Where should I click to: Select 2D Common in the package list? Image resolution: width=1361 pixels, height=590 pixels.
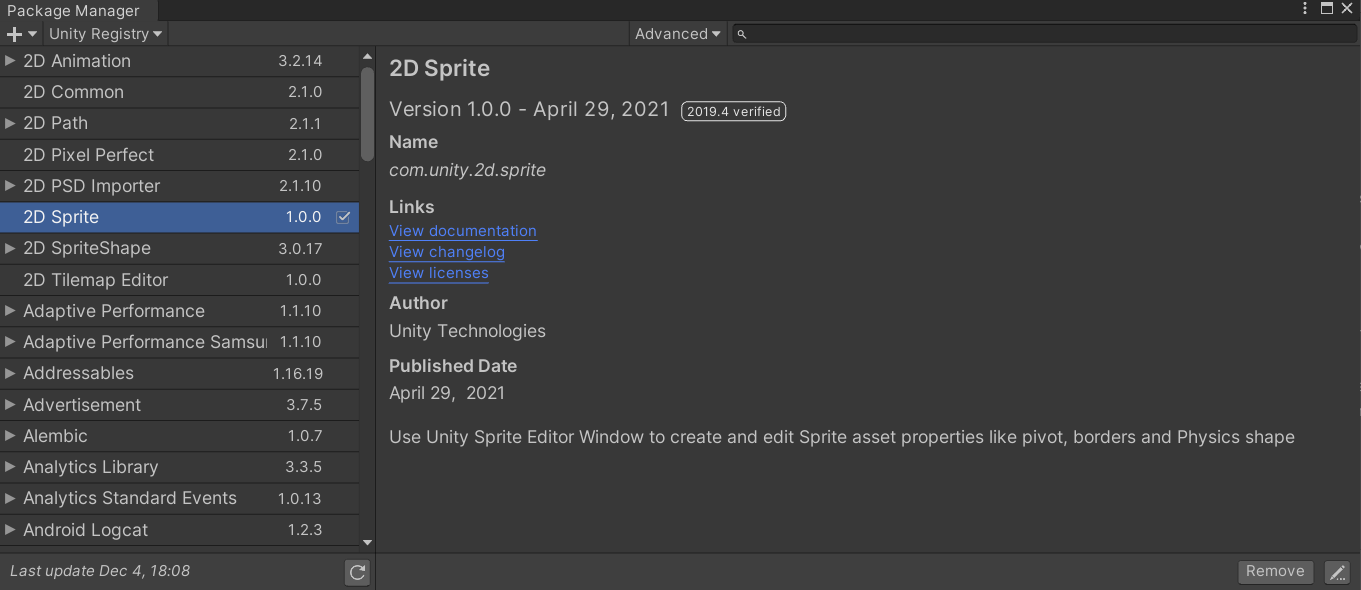(73, 92)
